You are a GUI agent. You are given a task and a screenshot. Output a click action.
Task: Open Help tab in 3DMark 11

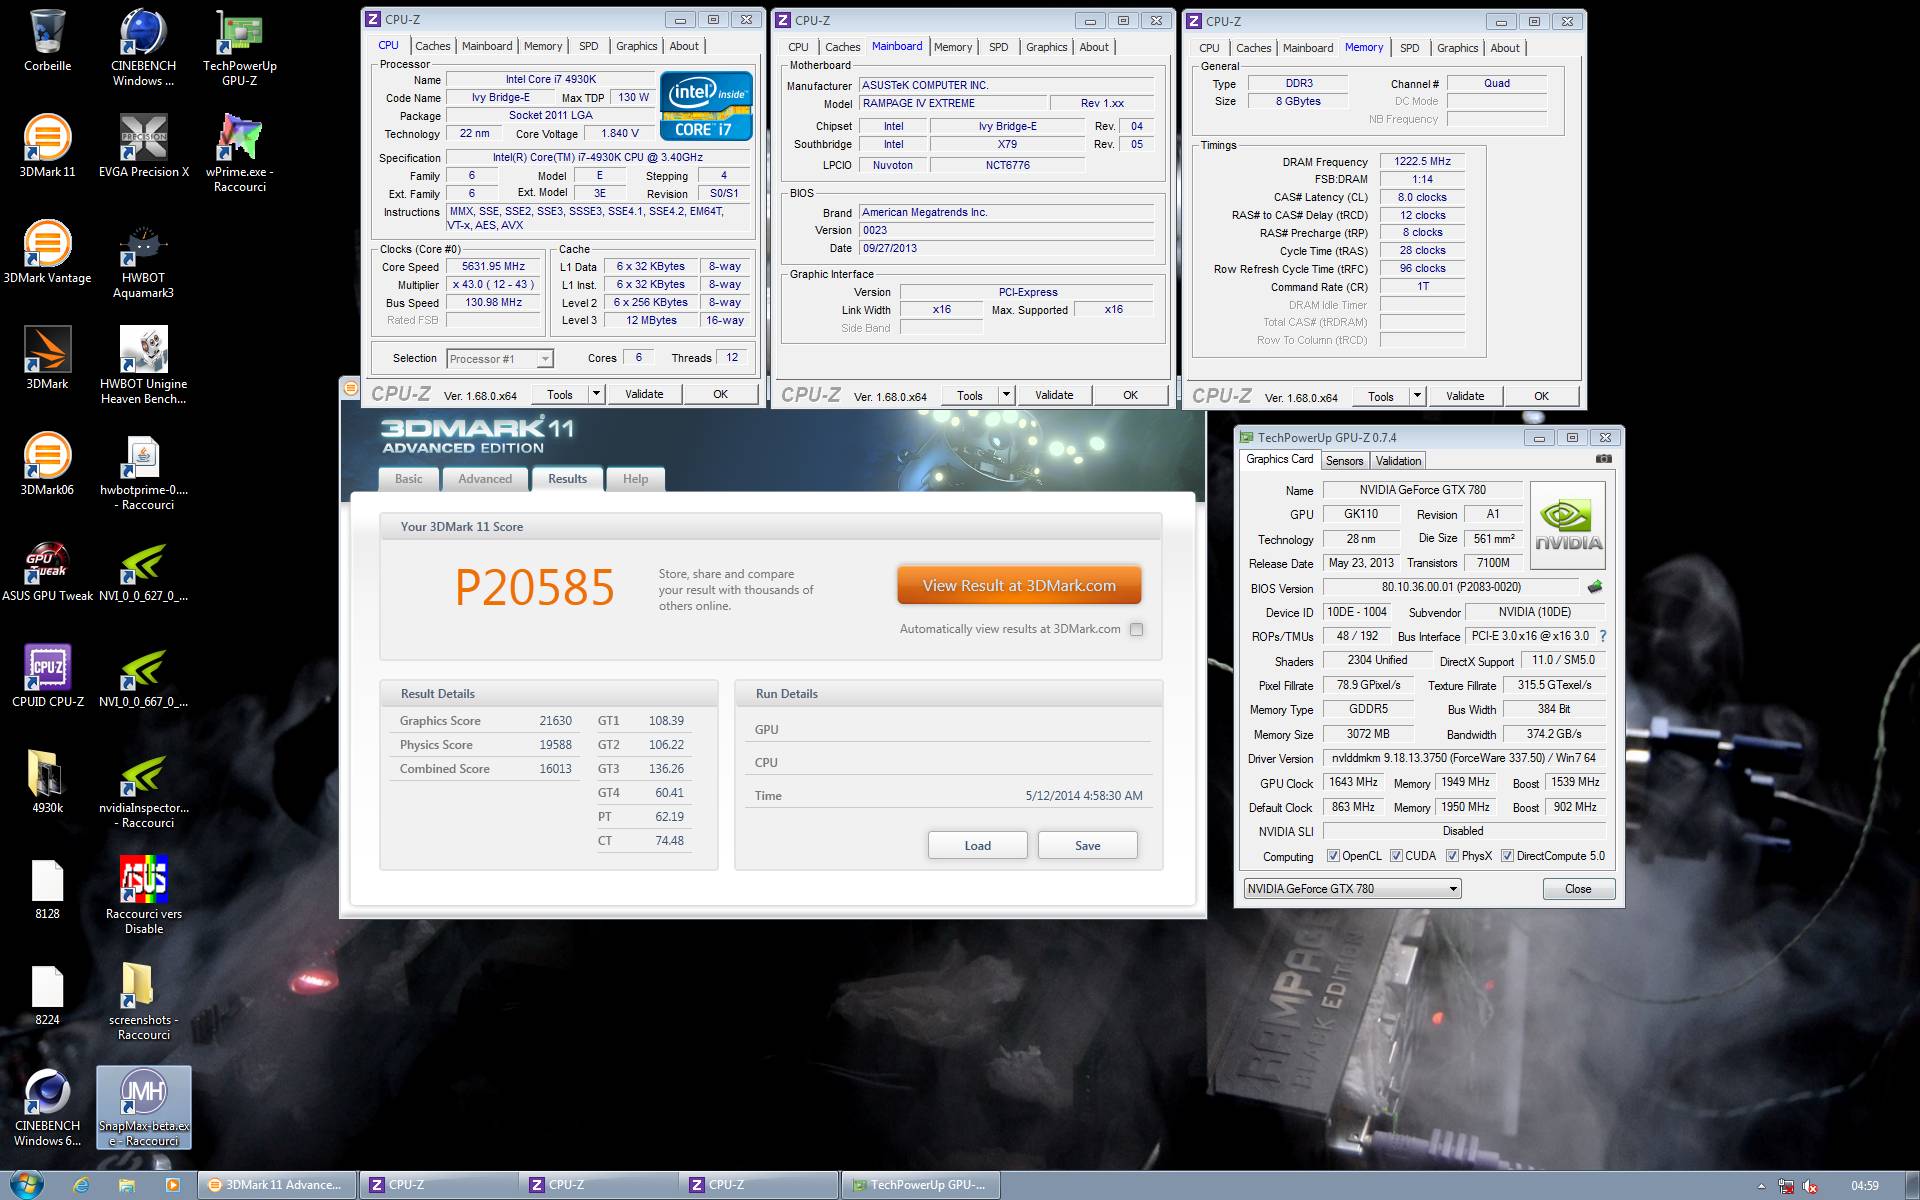[635, 479]
